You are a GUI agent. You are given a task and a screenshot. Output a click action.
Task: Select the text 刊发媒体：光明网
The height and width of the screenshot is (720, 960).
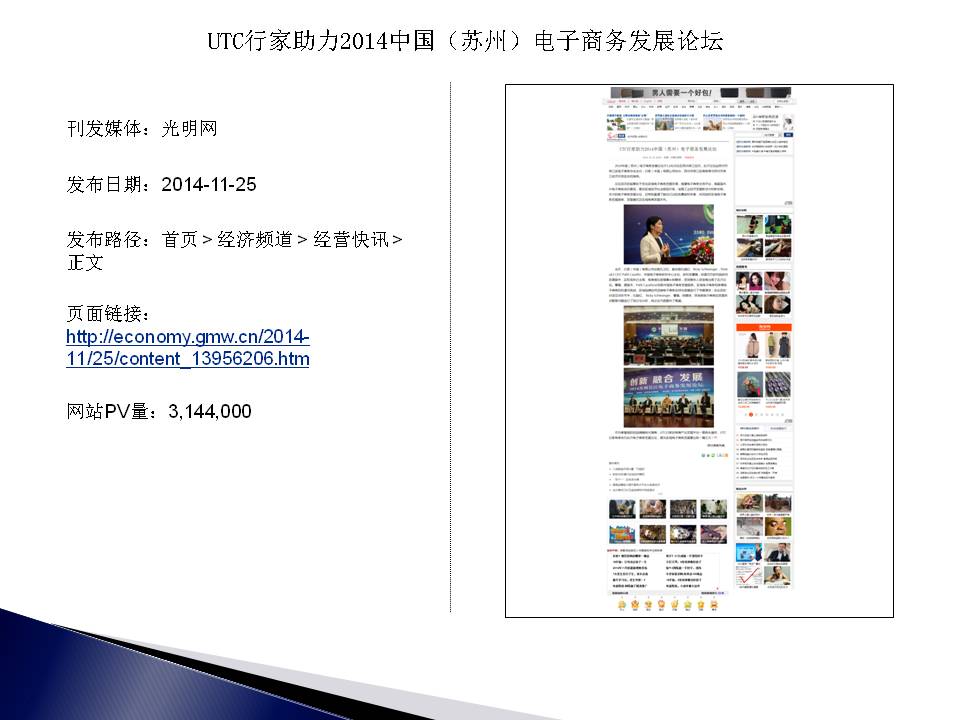[x=142, y=129]
